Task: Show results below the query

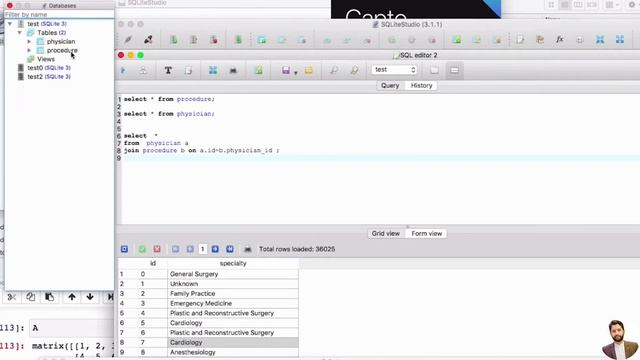Action: 454,70
